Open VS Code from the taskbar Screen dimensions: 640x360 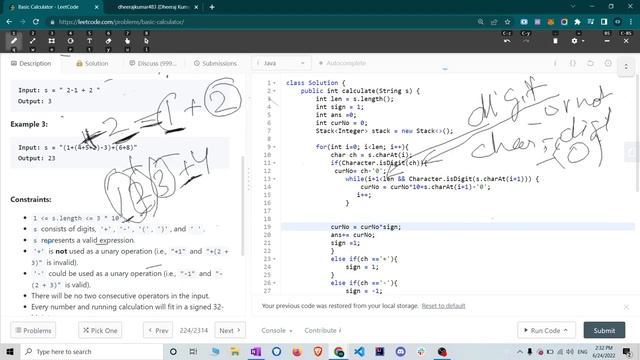(x=359, y=351)
